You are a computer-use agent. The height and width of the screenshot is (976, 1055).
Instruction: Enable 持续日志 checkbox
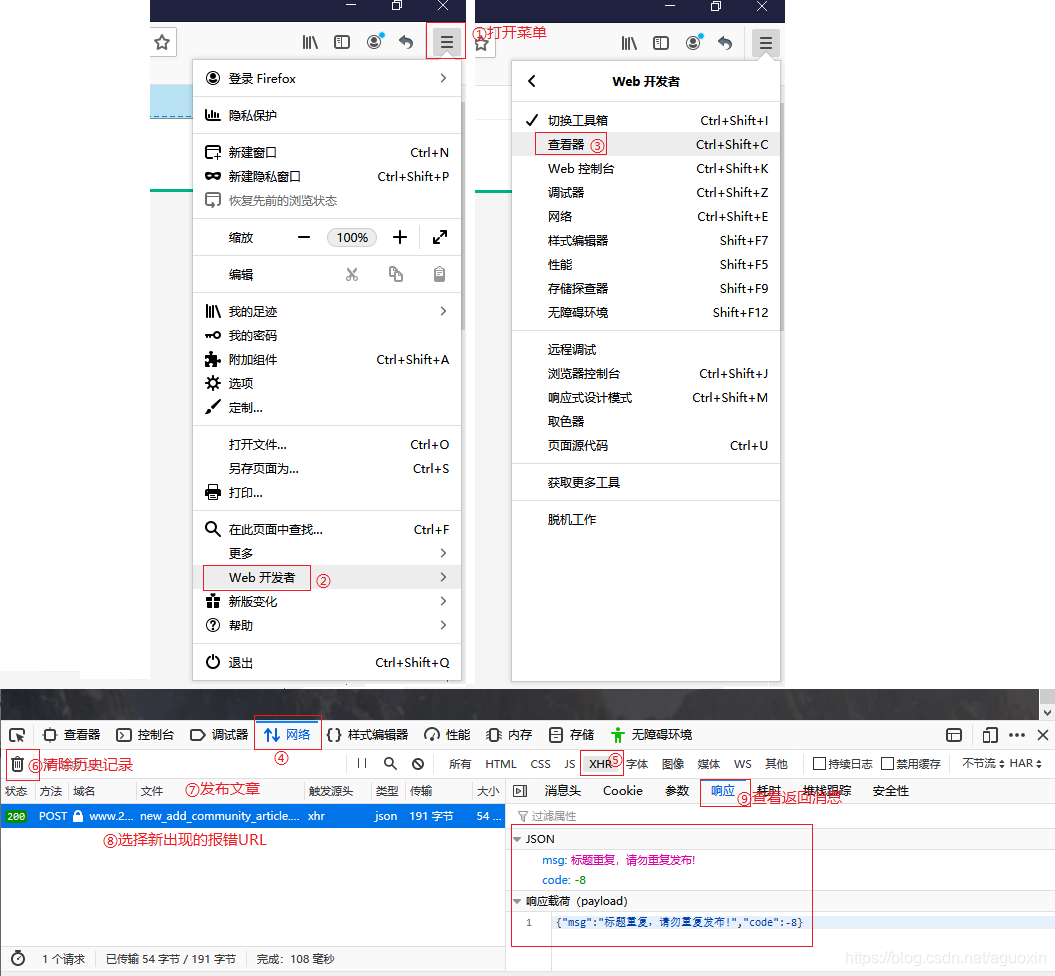tap(819, 763)
